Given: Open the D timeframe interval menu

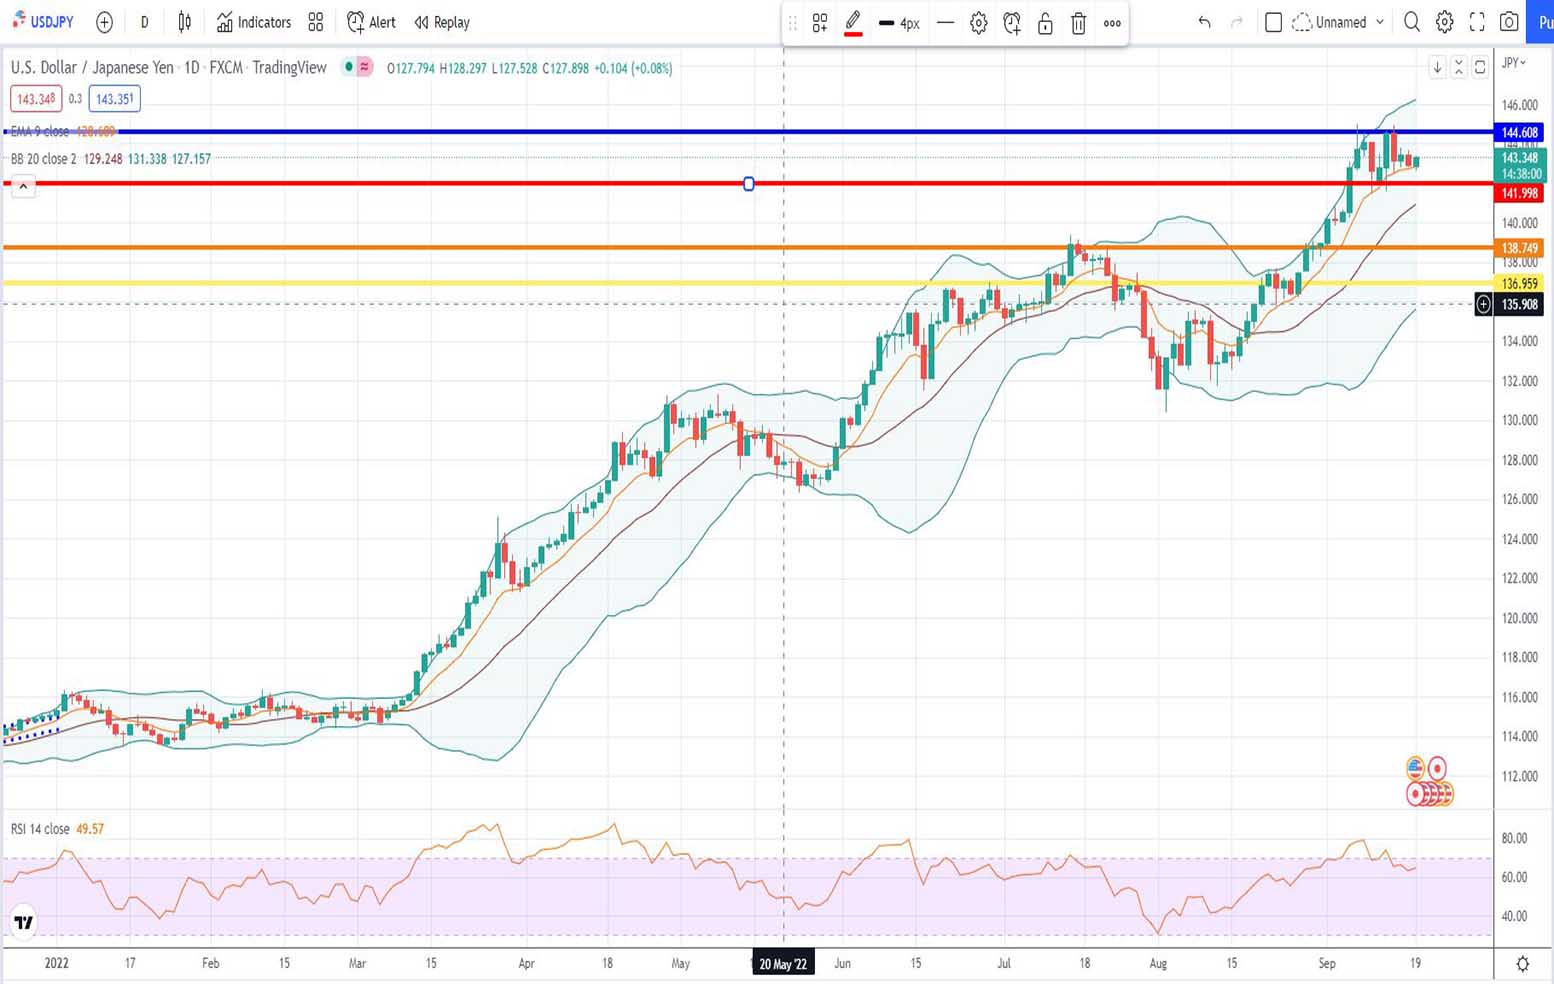Looking at the screenshot, I should tap(144, 22).
